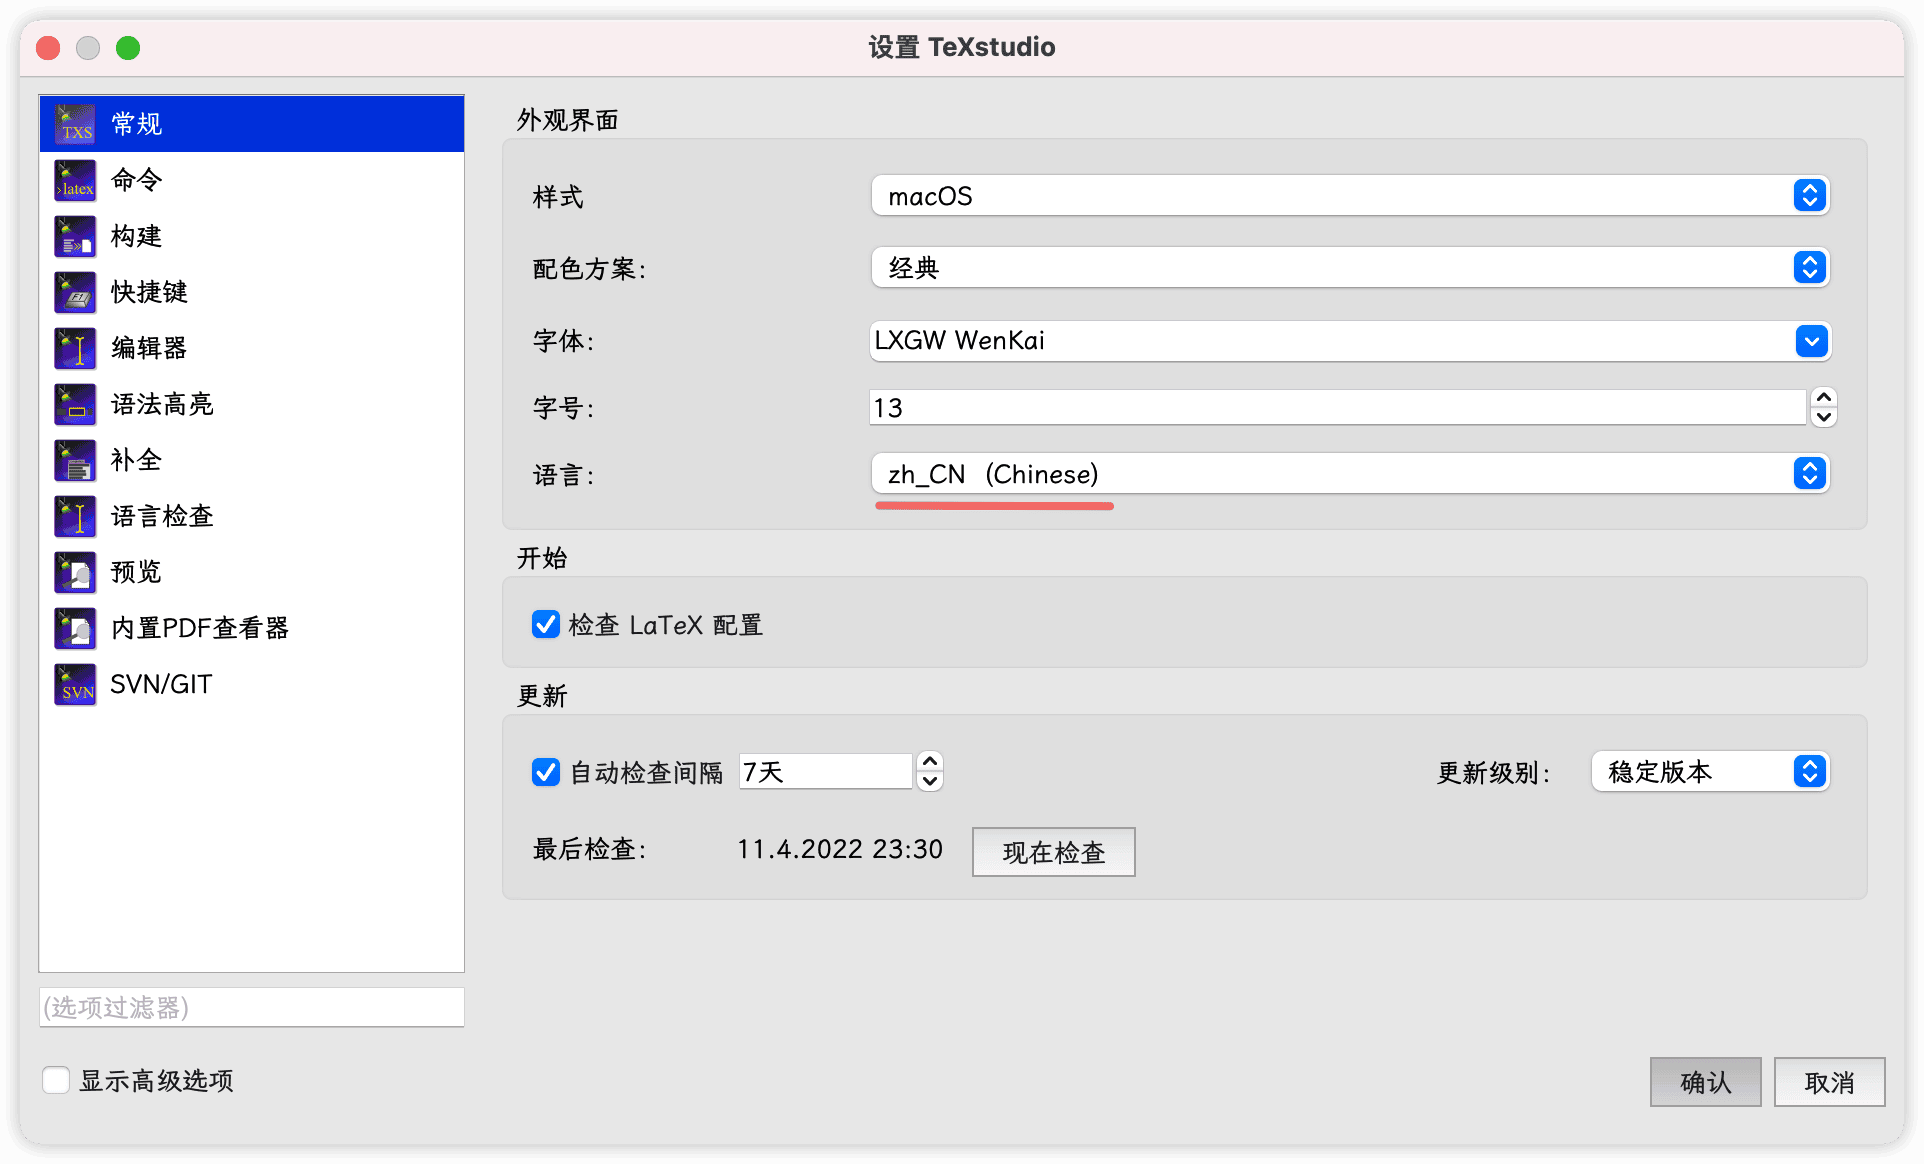Uncheck 检查 LaTeX 配置

545,624
